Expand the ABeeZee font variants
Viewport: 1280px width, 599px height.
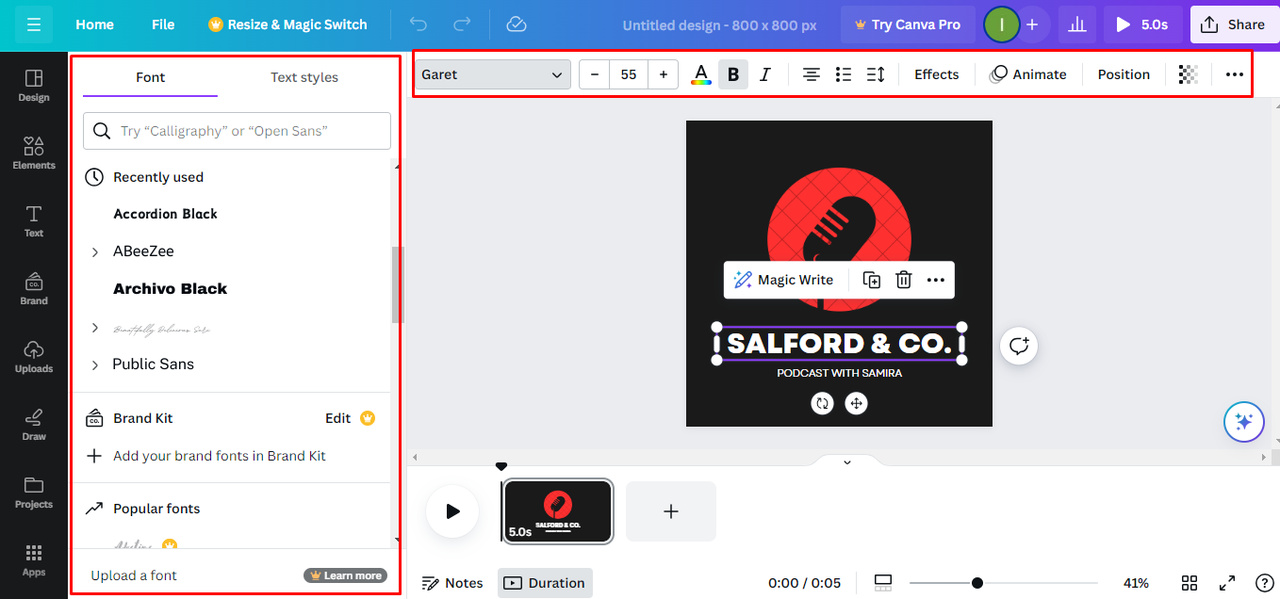click(x=95, y=252)
